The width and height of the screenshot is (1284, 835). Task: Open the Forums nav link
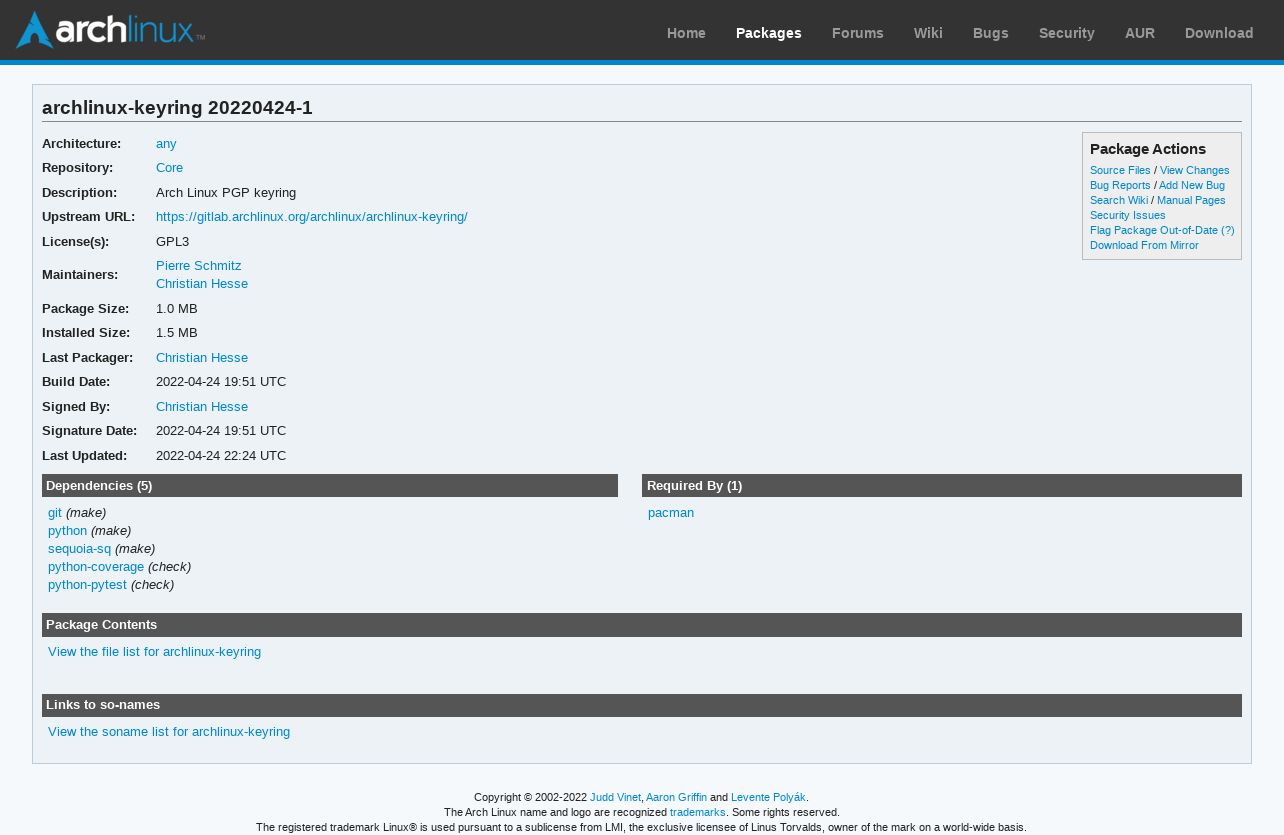tap(857, 33)
